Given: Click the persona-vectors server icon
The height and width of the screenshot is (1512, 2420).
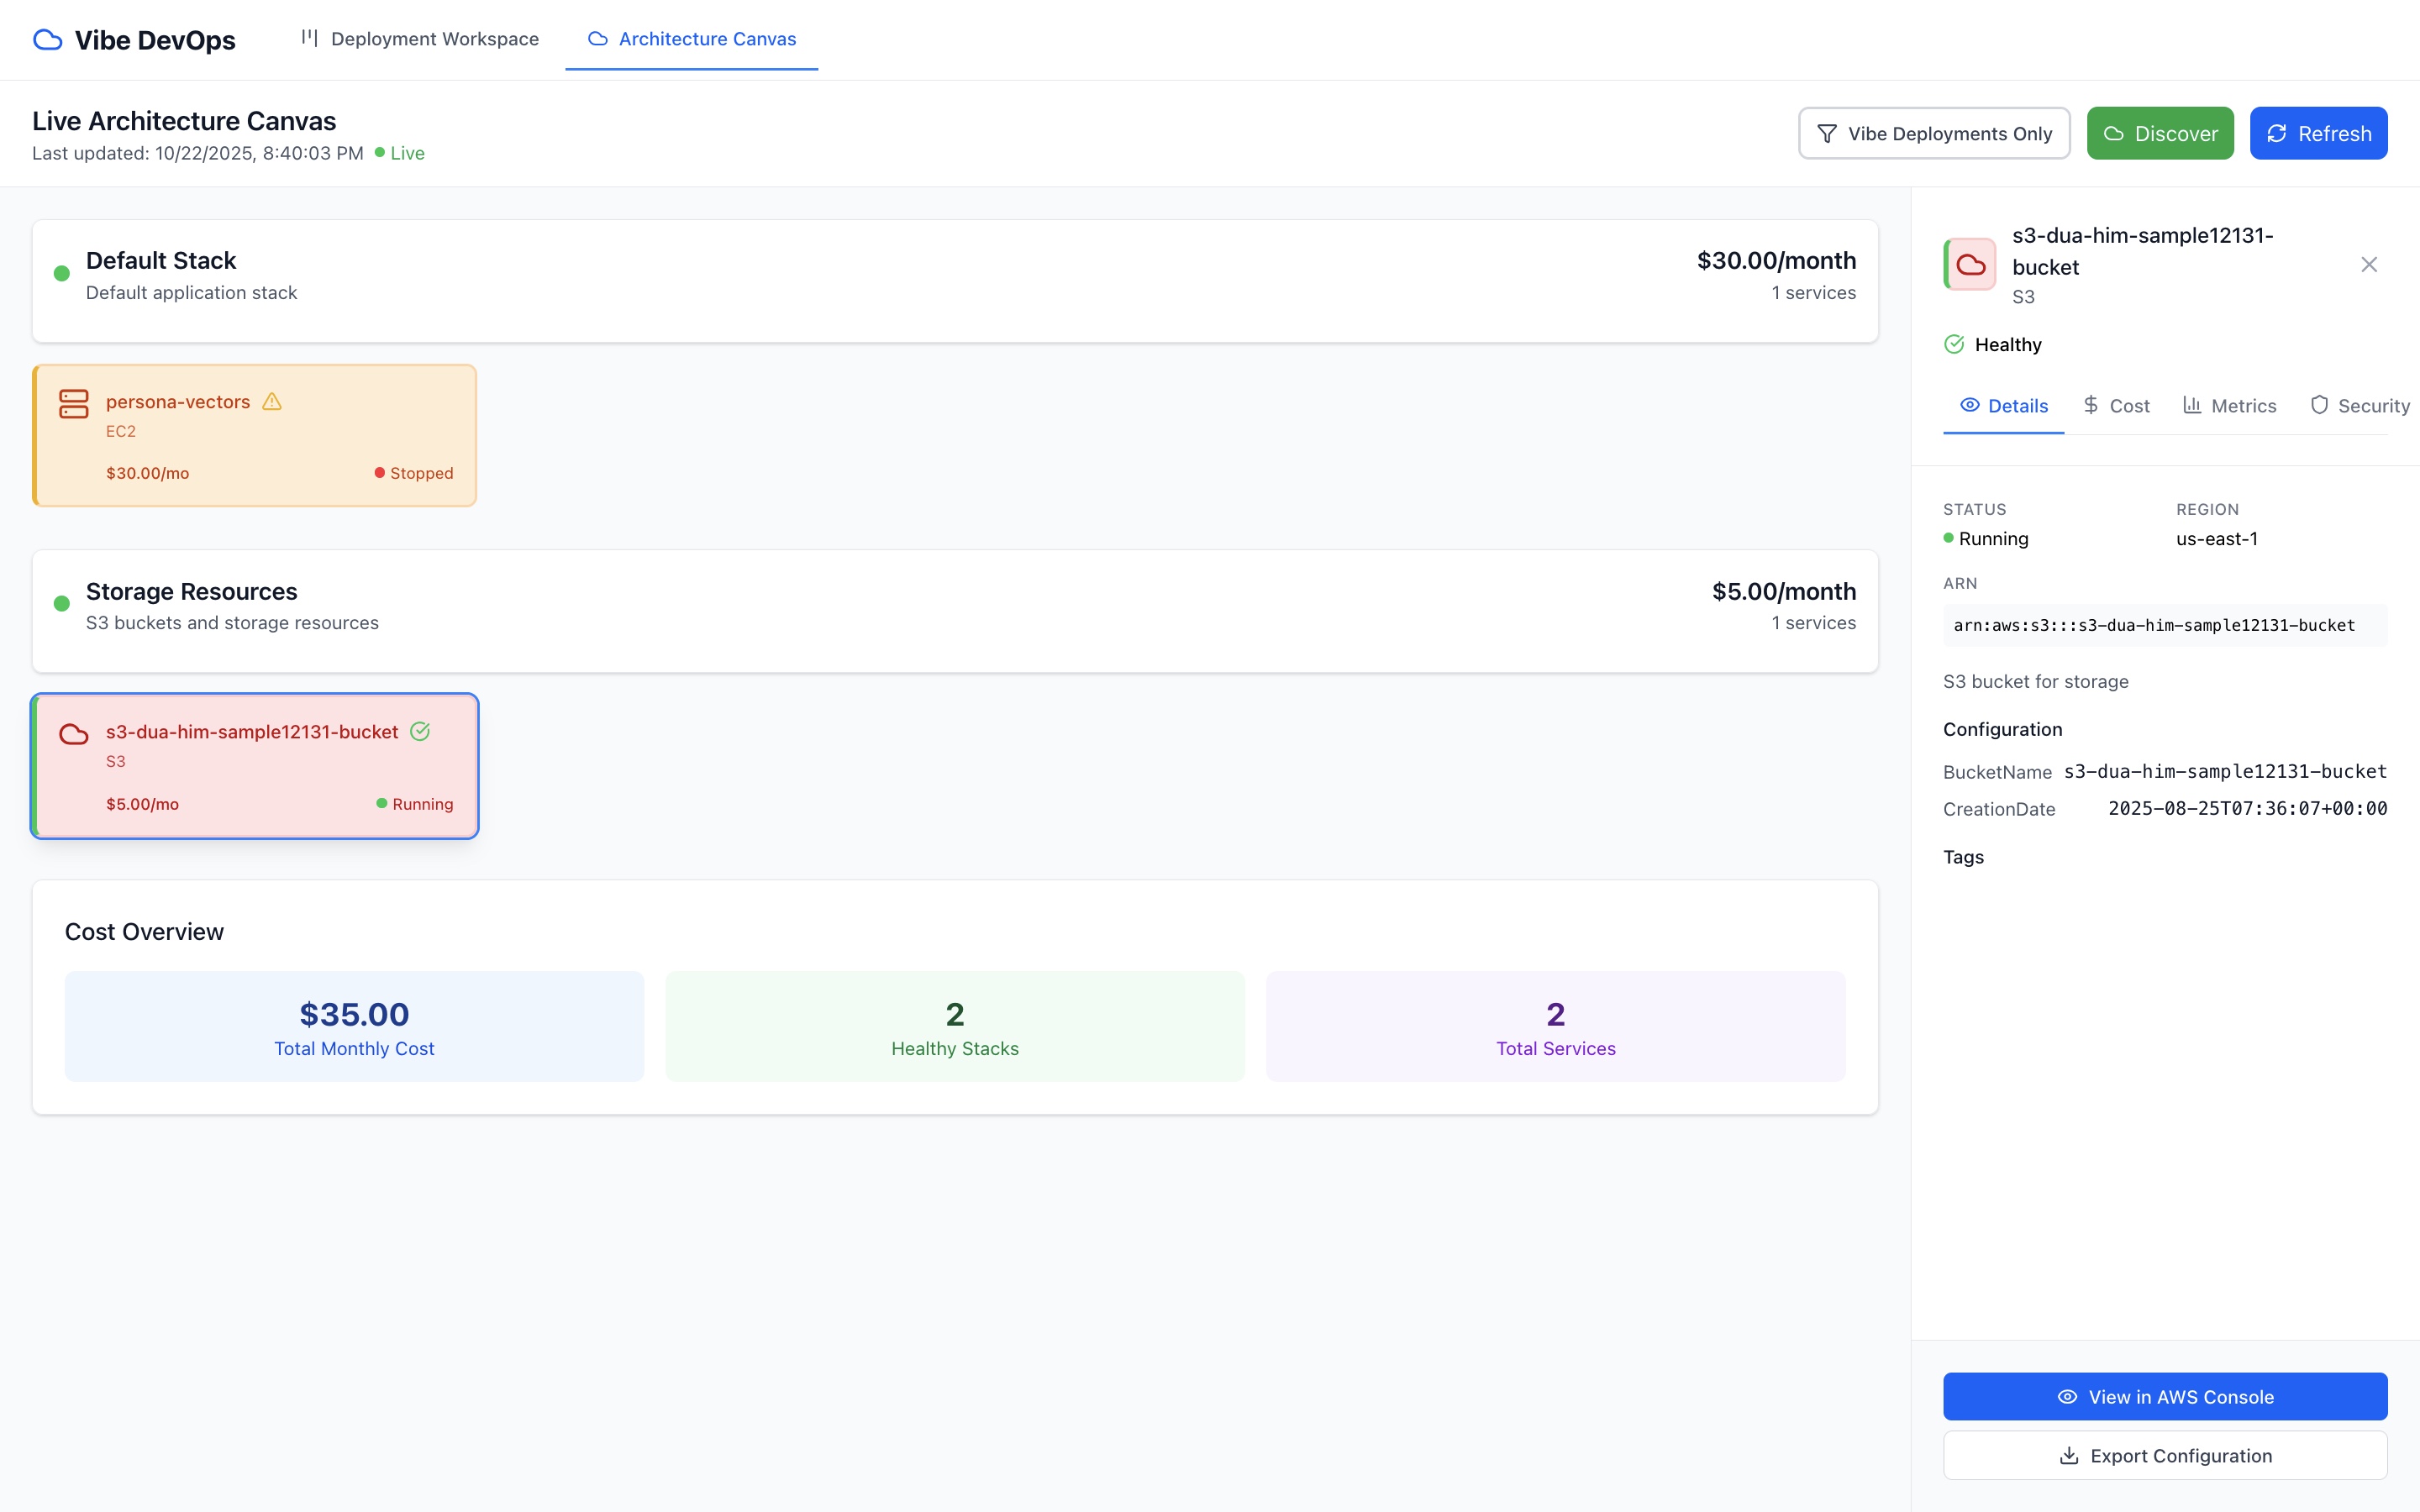Looking at the screenshot, I should tap(74, 404).
